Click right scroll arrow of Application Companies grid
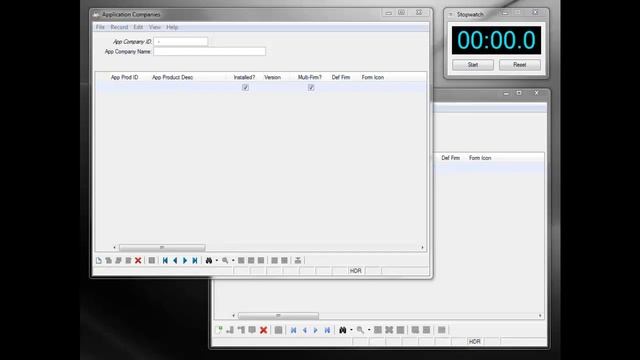Viewport: 640px width, 360px height. click(422, 247)
